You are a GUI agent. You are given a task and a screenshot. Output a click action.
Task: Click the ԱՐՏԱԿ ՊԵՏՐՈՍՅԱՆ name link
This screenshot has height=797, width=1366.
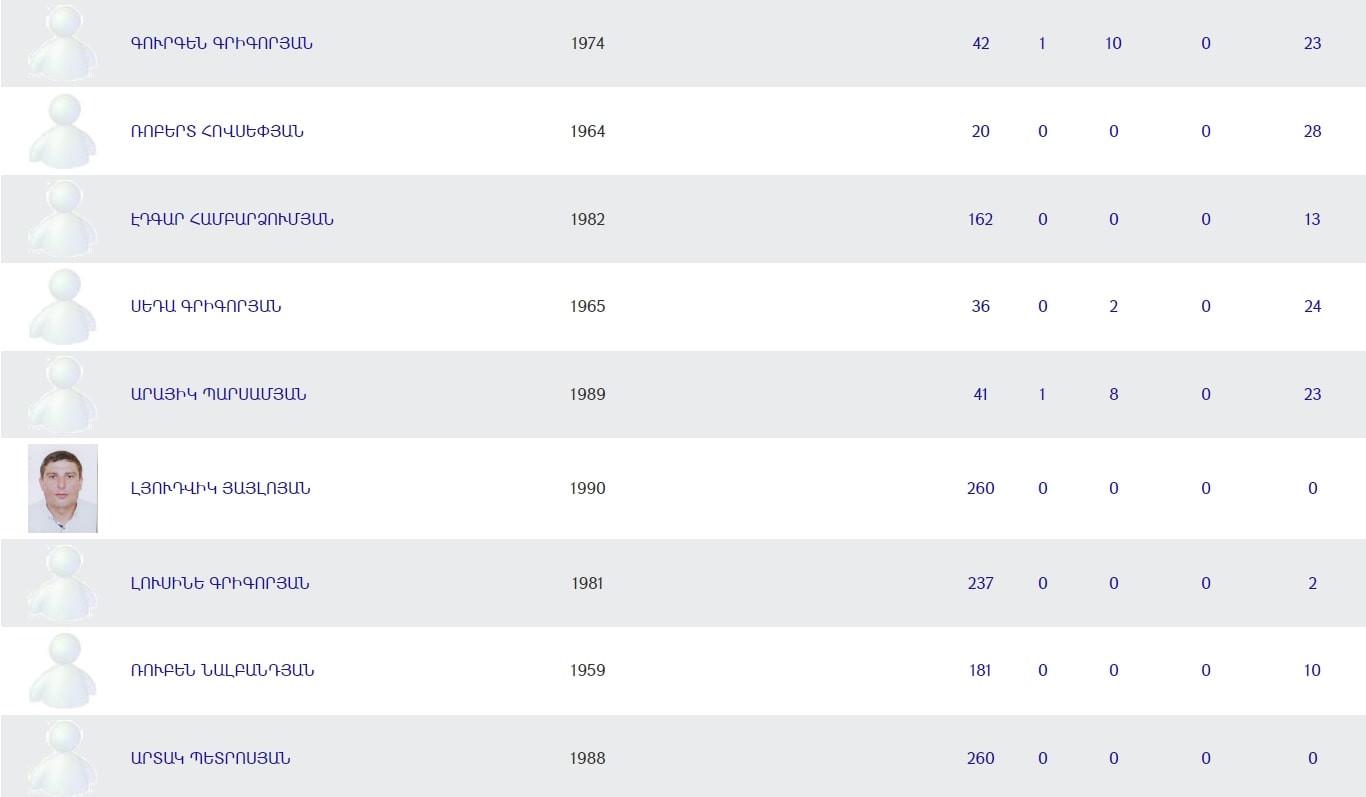[210, 758]
